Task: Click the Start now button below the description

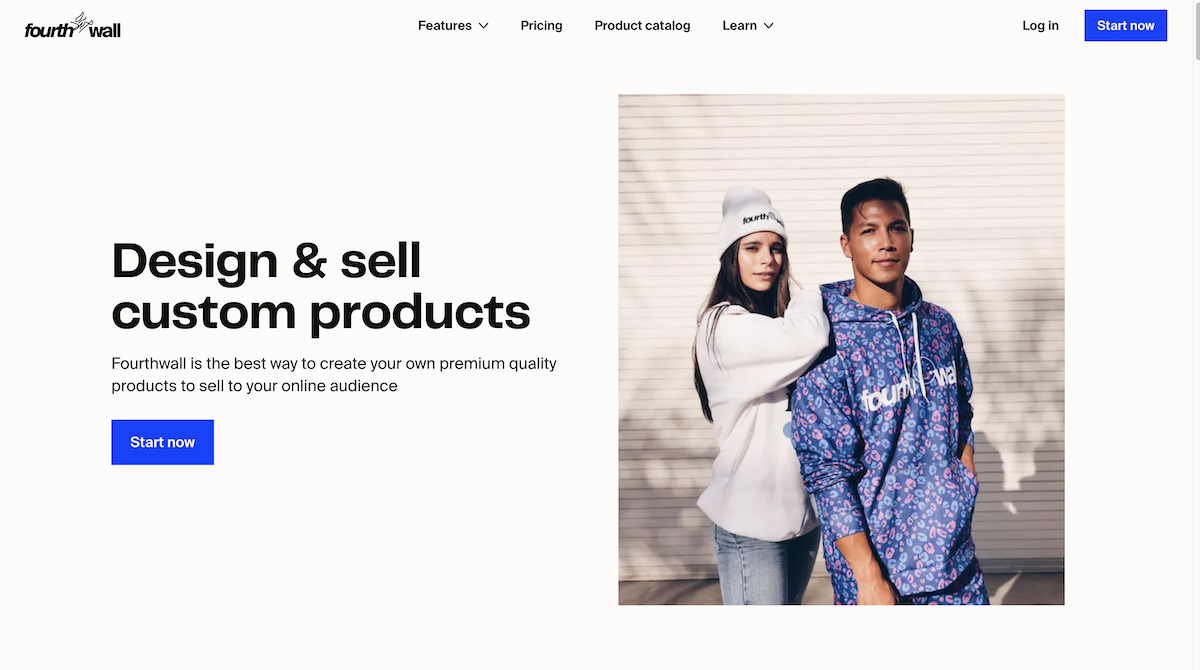Action: click(162, 442)
